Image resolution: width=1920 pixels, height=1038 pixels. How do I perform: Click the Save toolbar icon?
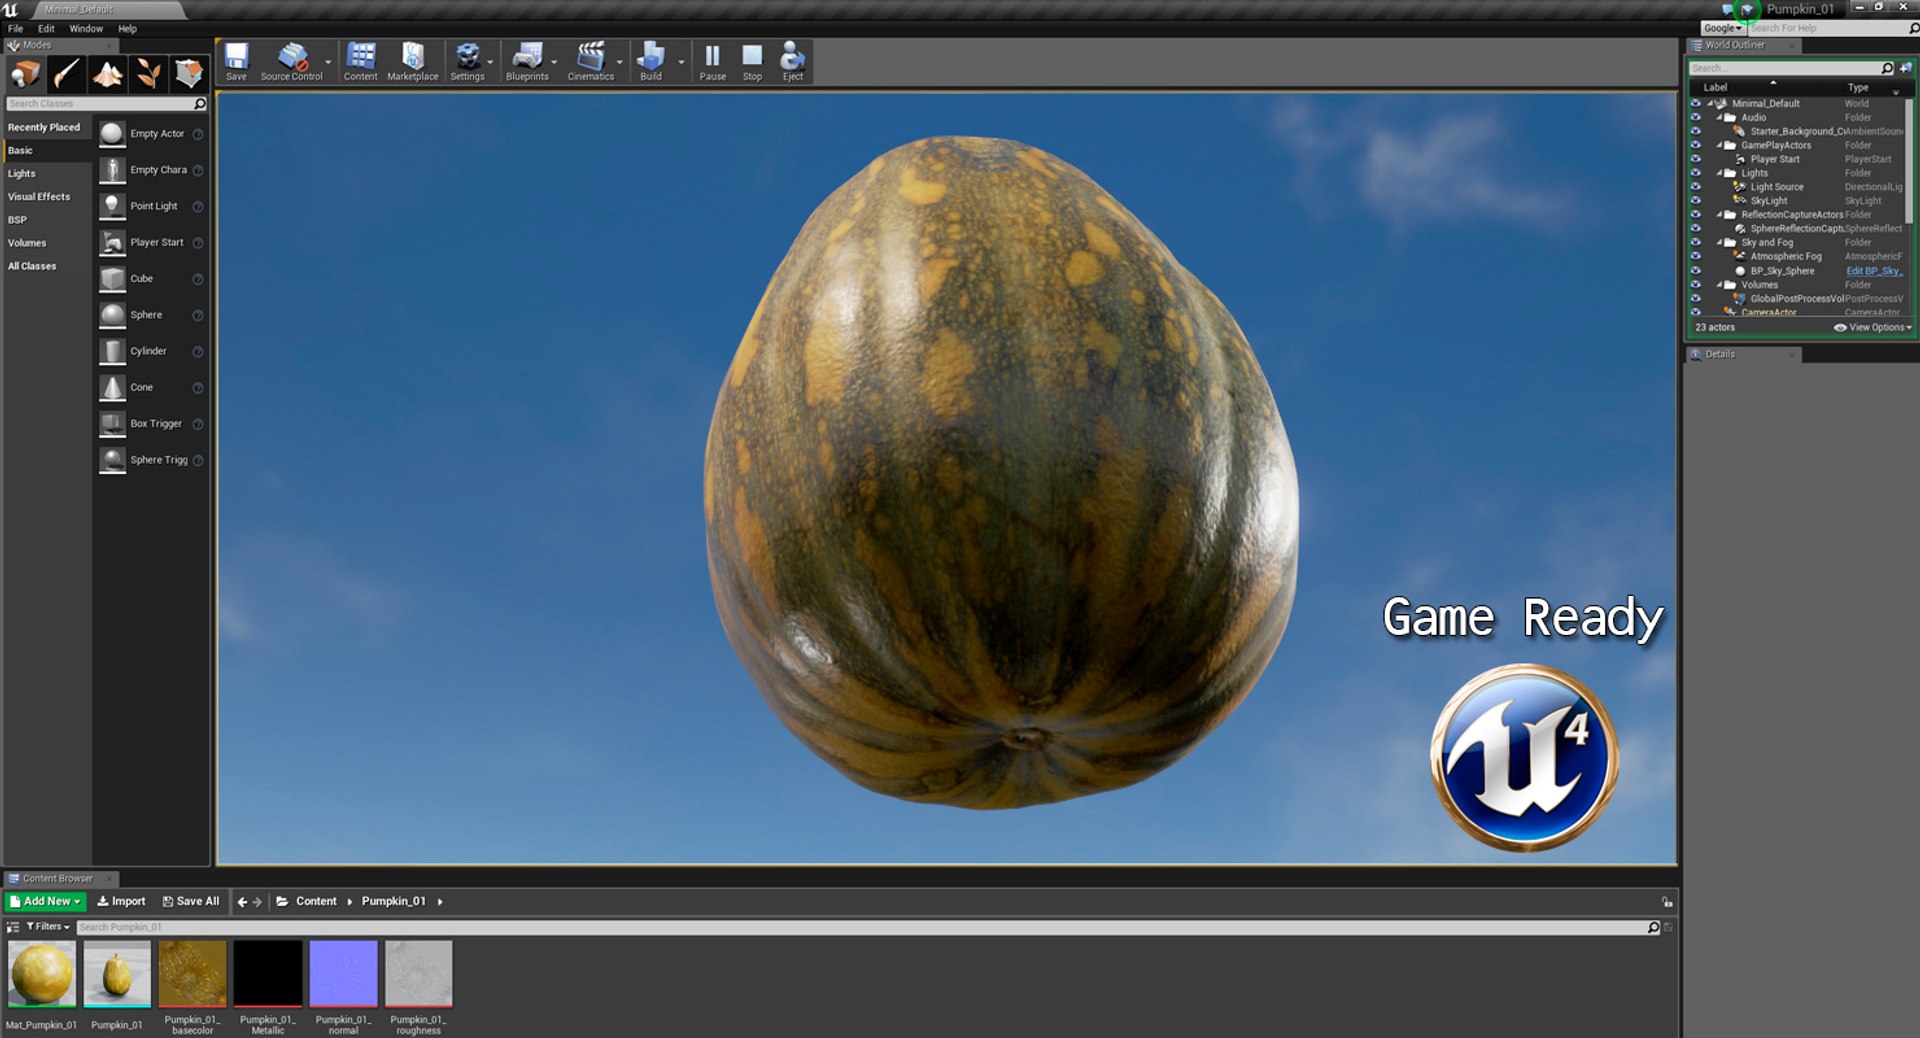pos(236,61)
